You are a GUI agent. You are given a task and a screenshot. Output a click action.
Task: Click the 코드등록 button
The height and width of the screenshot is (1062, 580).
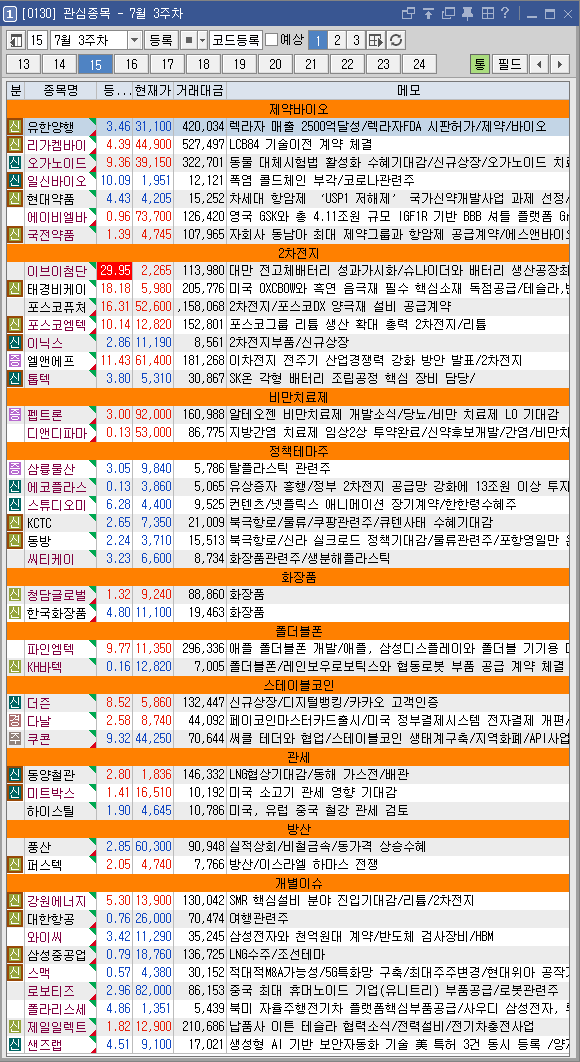pyautogui.click(x=236, y=40)
